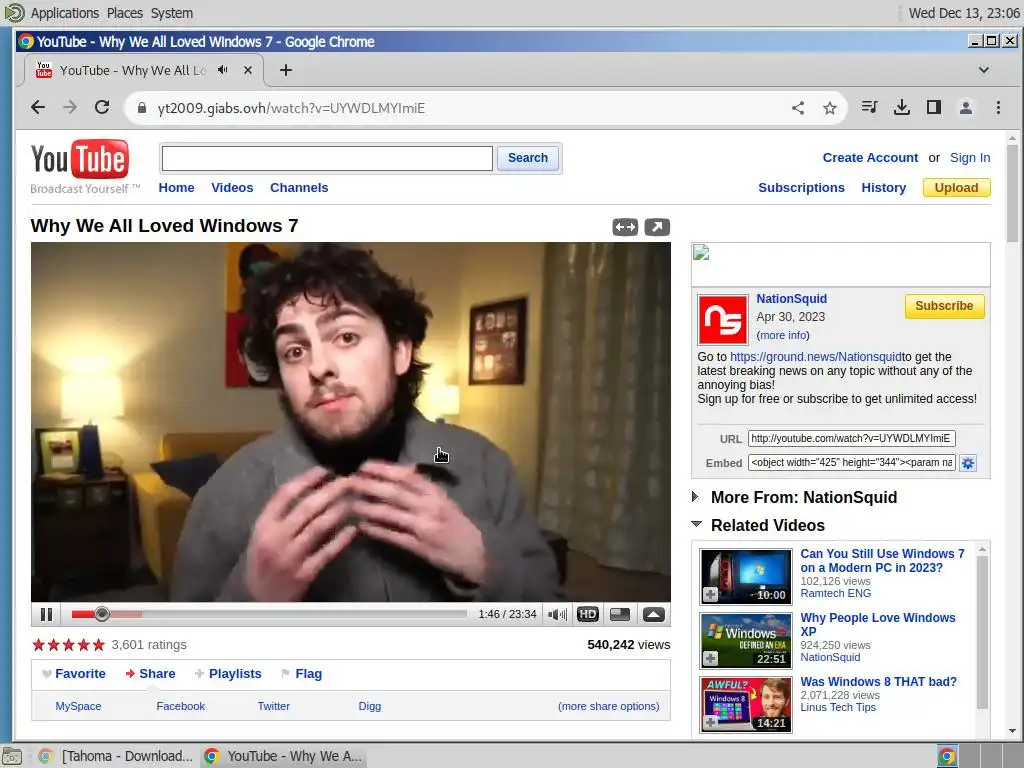1024x768 pixels.
Task: Click the Chrome share page icon
Action: coord(797,108)
